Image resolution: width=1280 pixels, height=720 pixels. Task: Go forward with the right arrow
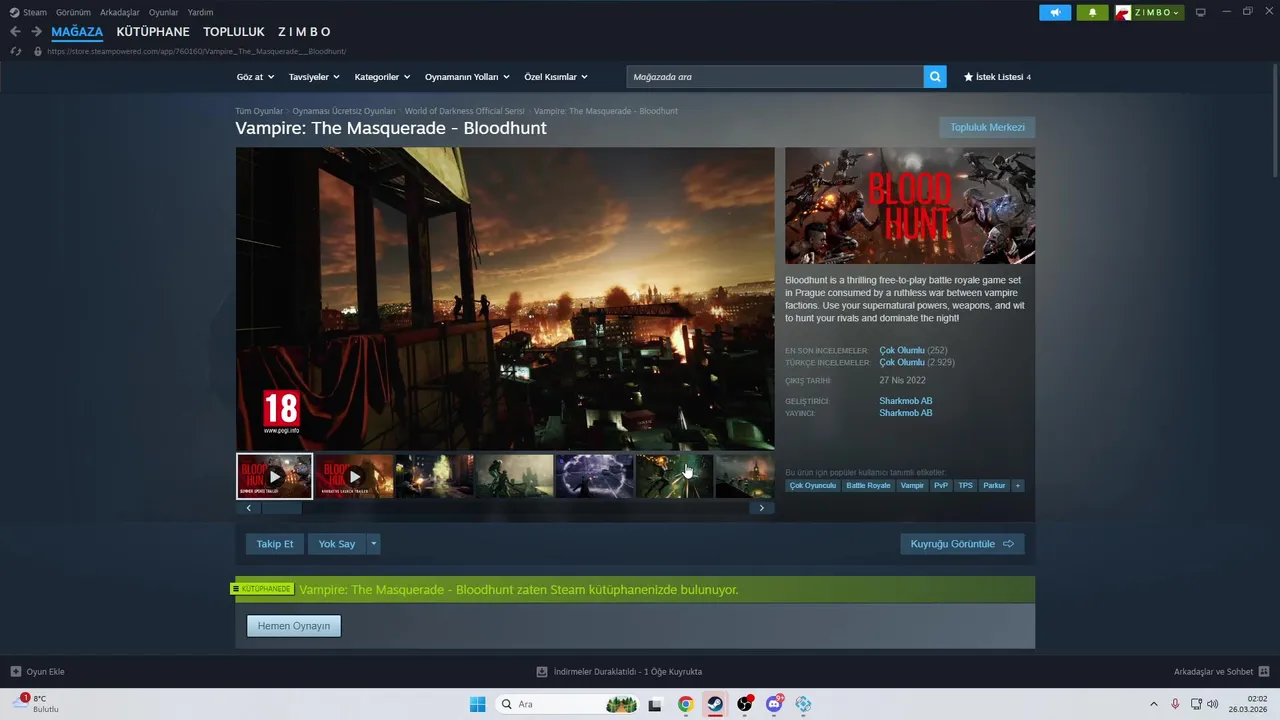[x=36, y=32]
